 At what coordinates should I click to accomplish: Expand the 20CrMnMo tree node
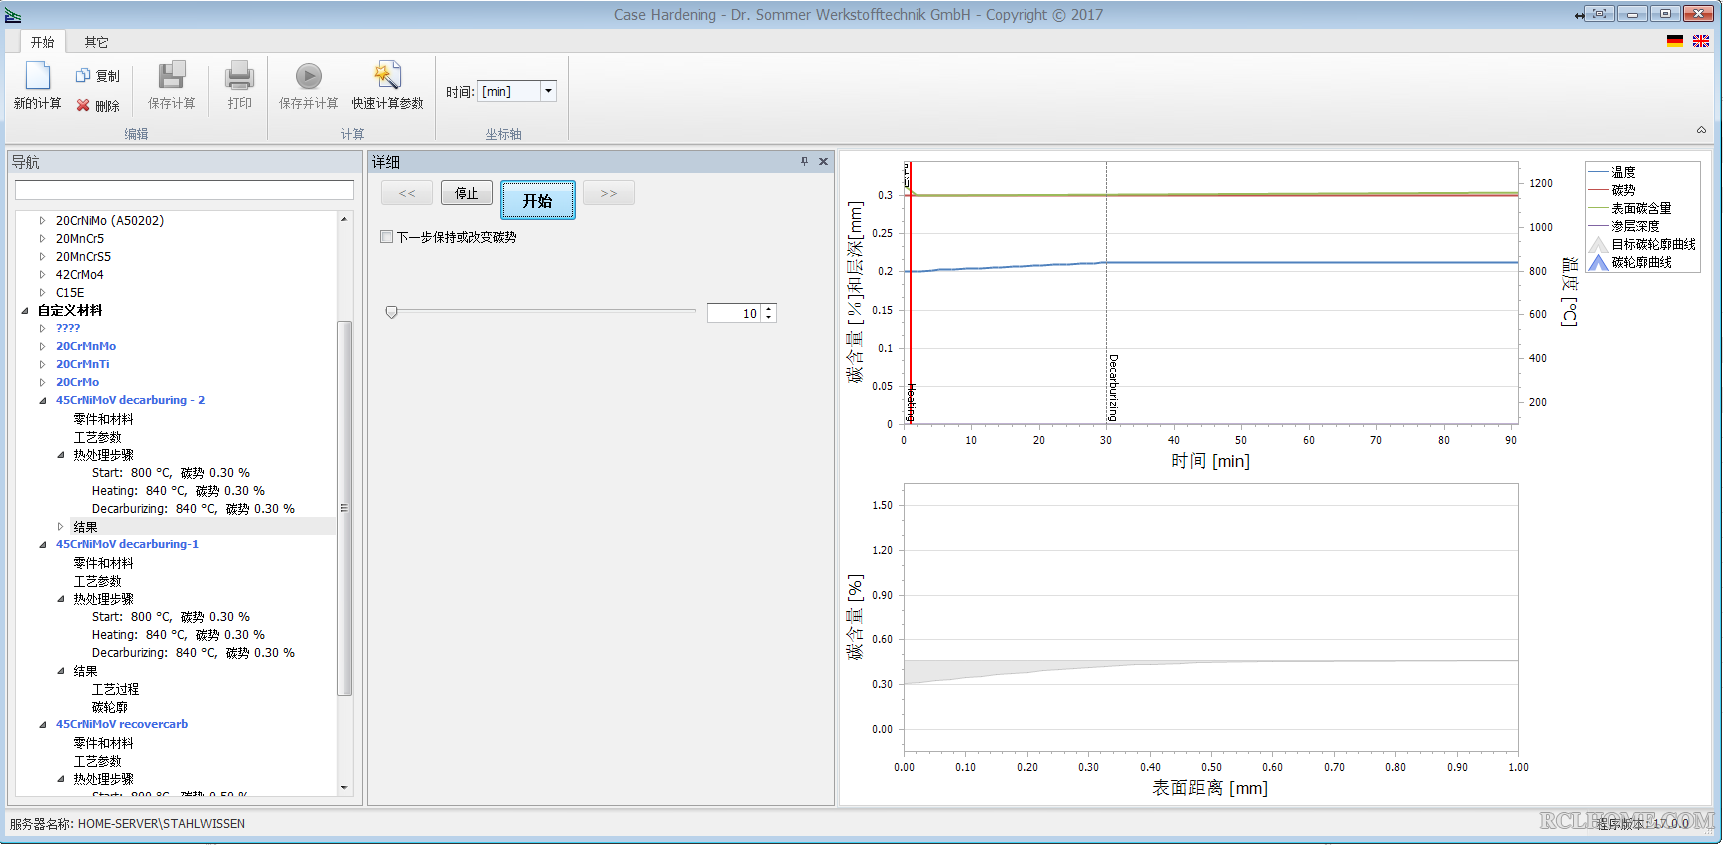42,346
